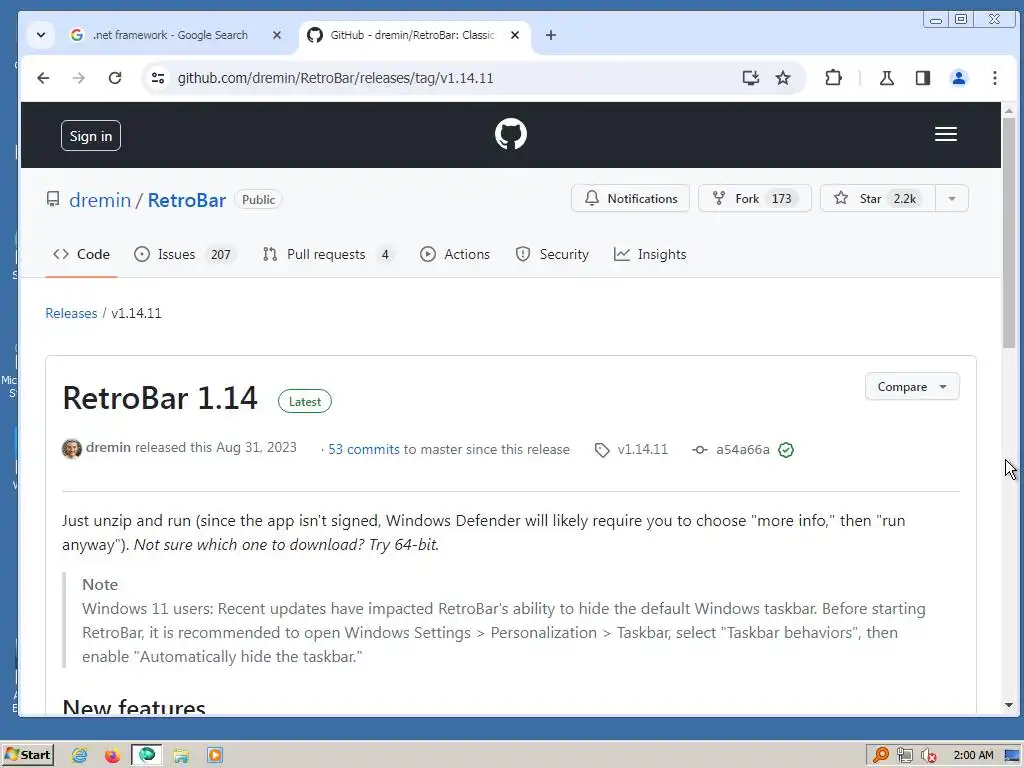Open the Compare dropdown
Image resolution: width=1024 pixels, height=768 pixels.
click(x=912, y=387)
